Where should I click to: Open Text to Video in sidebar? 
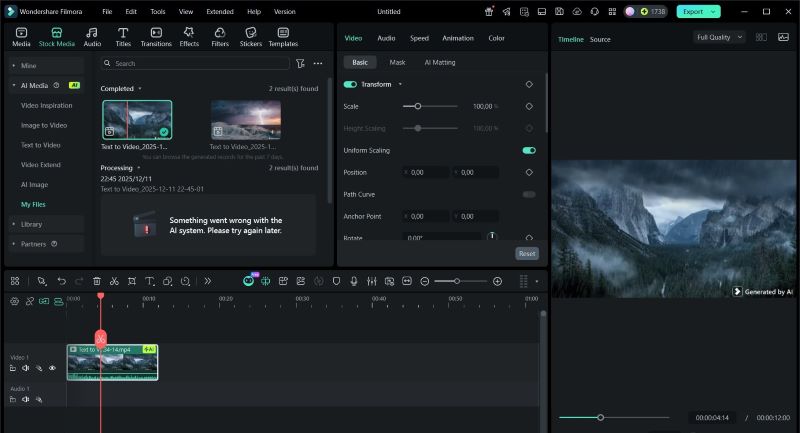point(41,145)
